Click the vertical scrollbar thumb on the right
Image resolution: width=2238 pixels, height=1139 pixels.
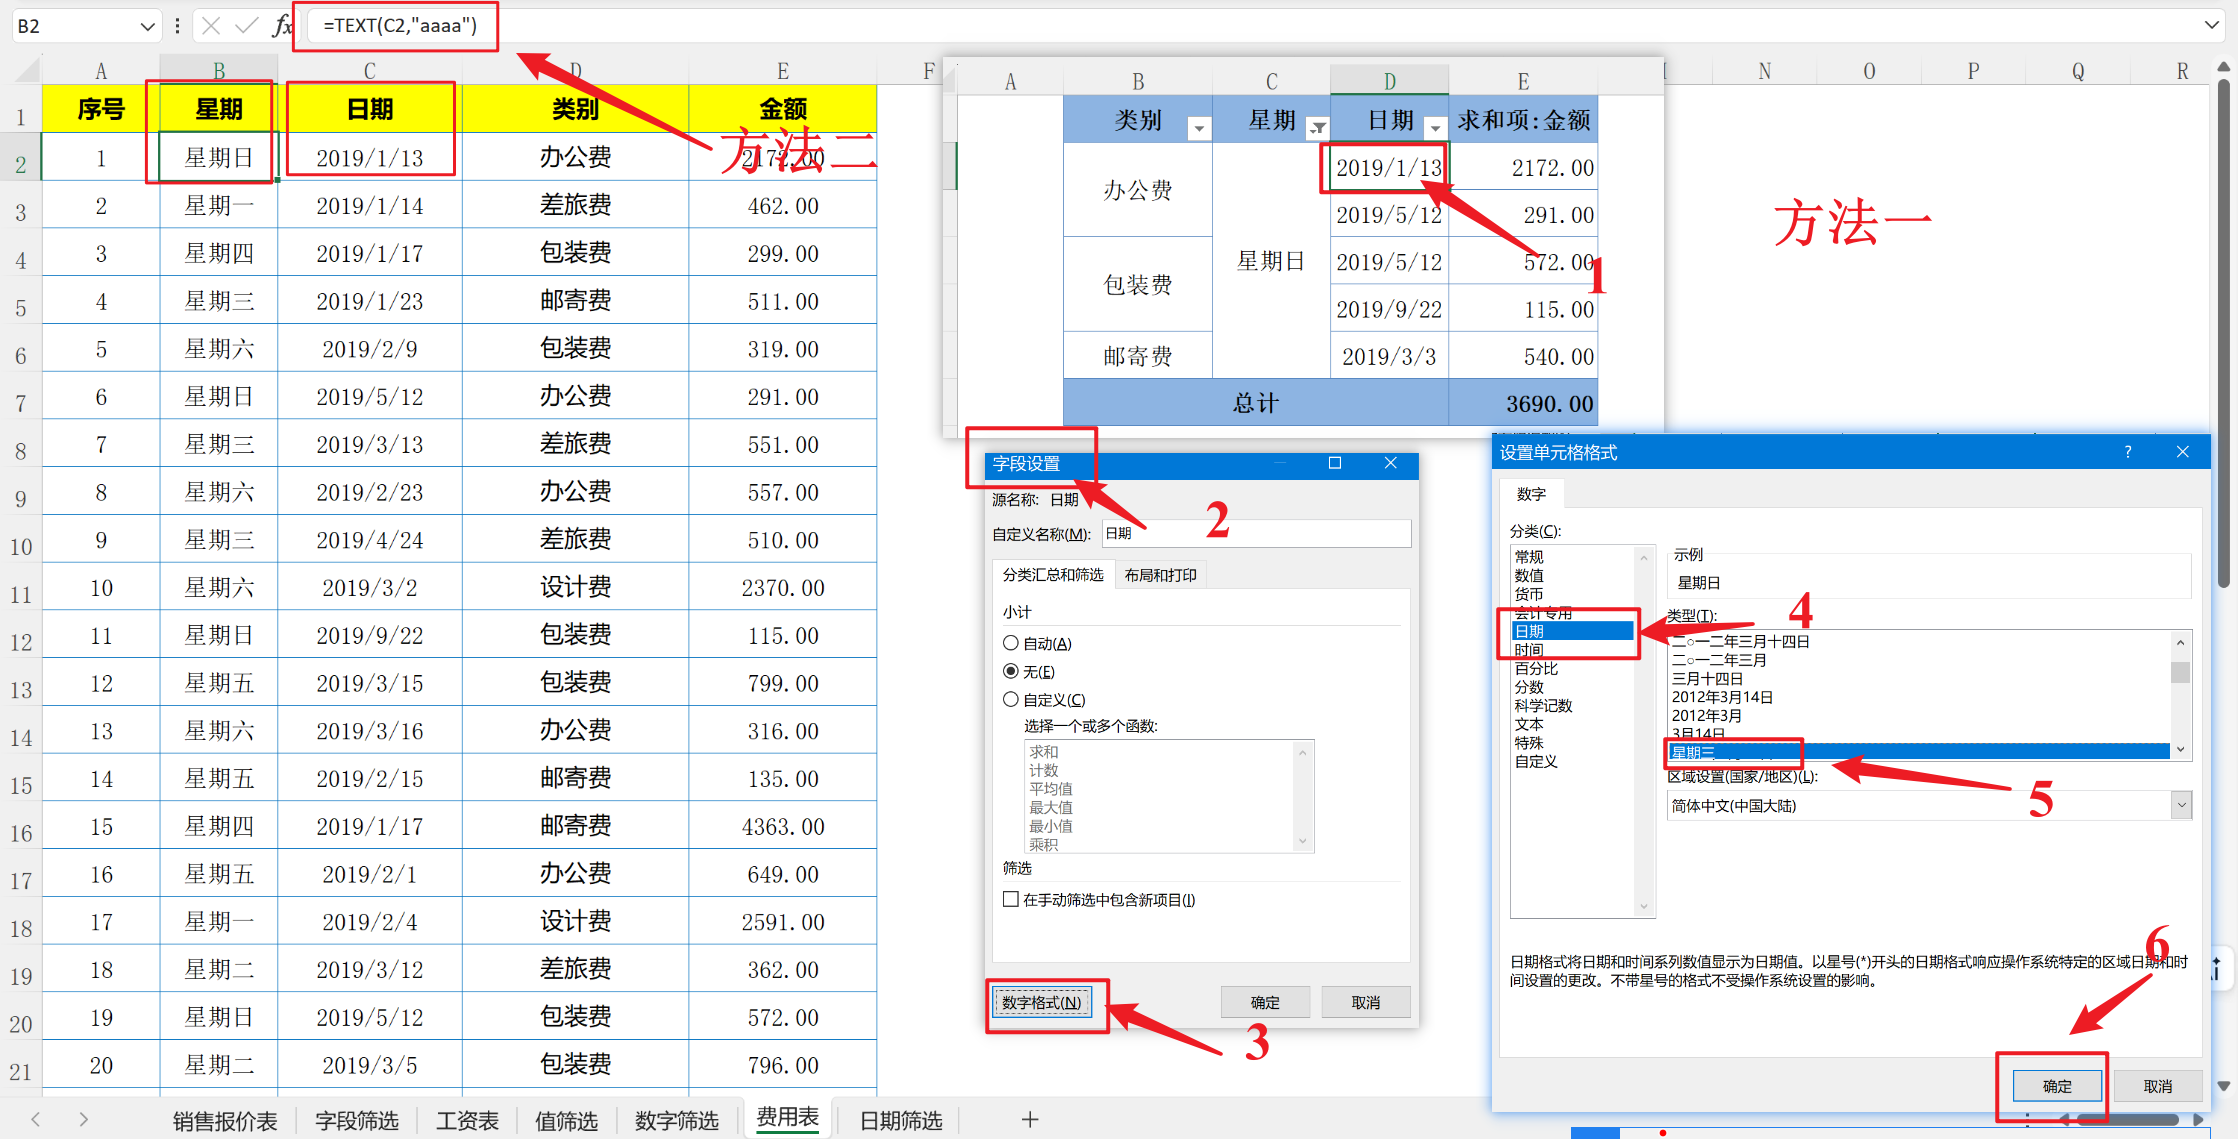[2223, 330]
